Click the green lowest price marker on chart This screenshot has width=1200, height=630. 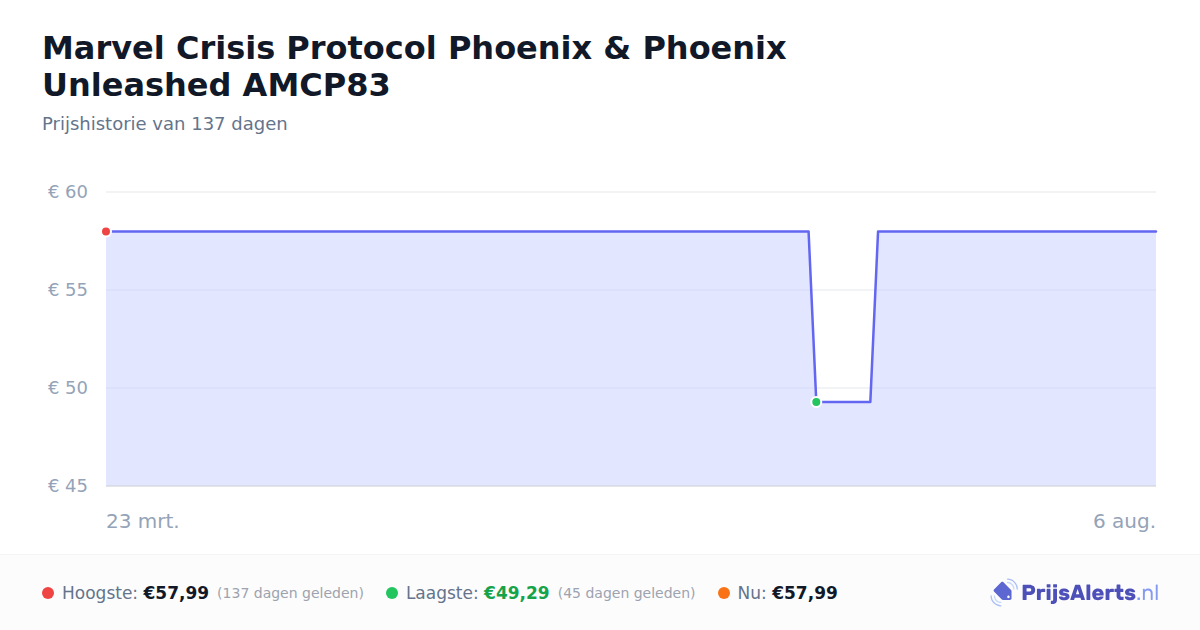click(816, 402)
